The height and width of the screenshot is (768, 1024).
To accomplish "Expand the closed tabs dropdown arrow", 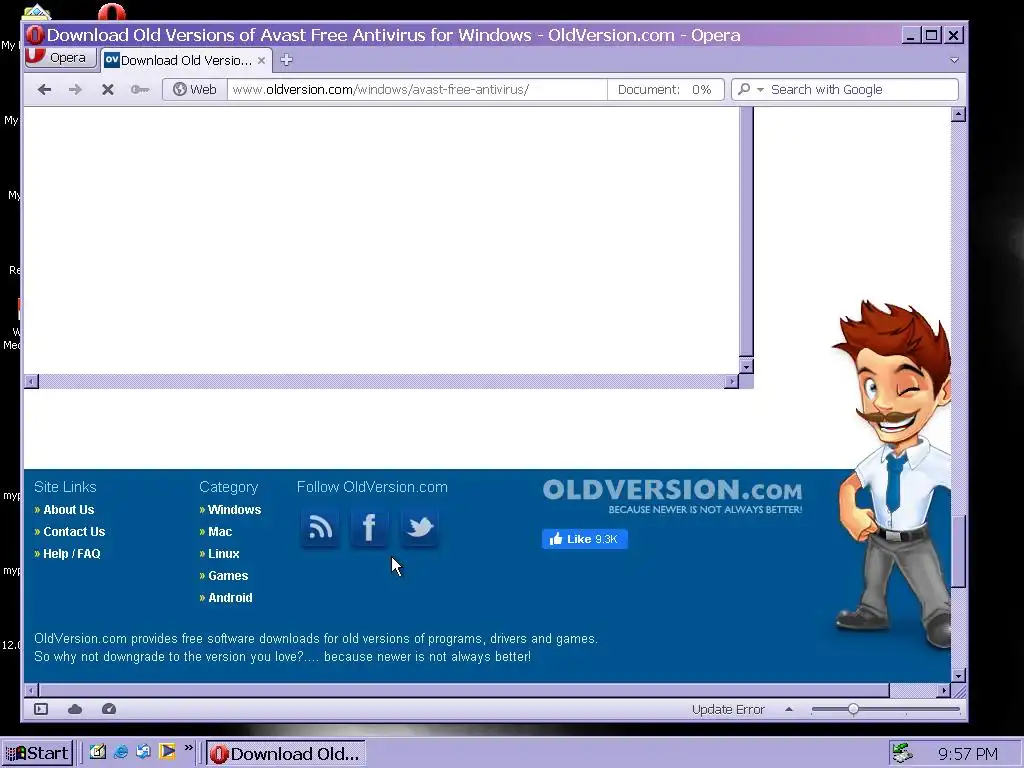I will [x=954, y=60].
